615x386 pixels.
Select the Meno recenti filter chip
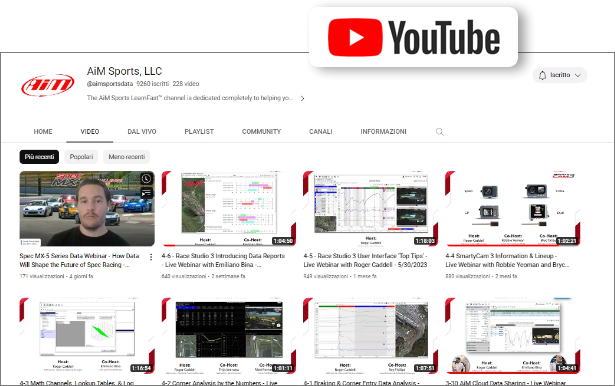pos(127,157)
